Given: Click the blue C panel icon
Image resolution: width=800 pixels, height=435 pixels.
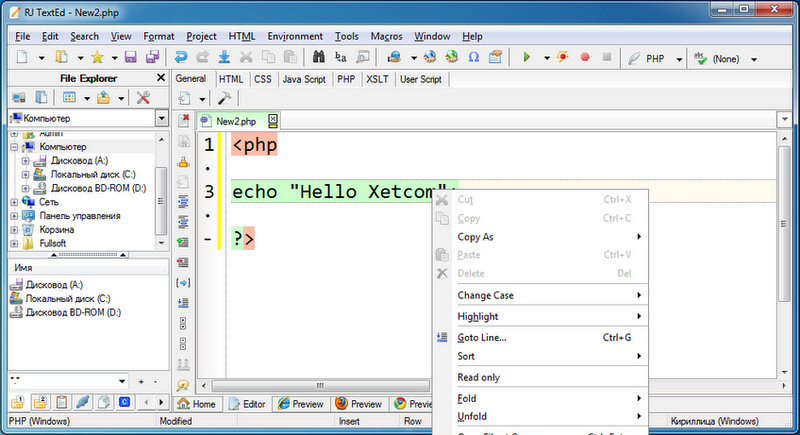Looking at the screenshot, I should coord(124,402).
